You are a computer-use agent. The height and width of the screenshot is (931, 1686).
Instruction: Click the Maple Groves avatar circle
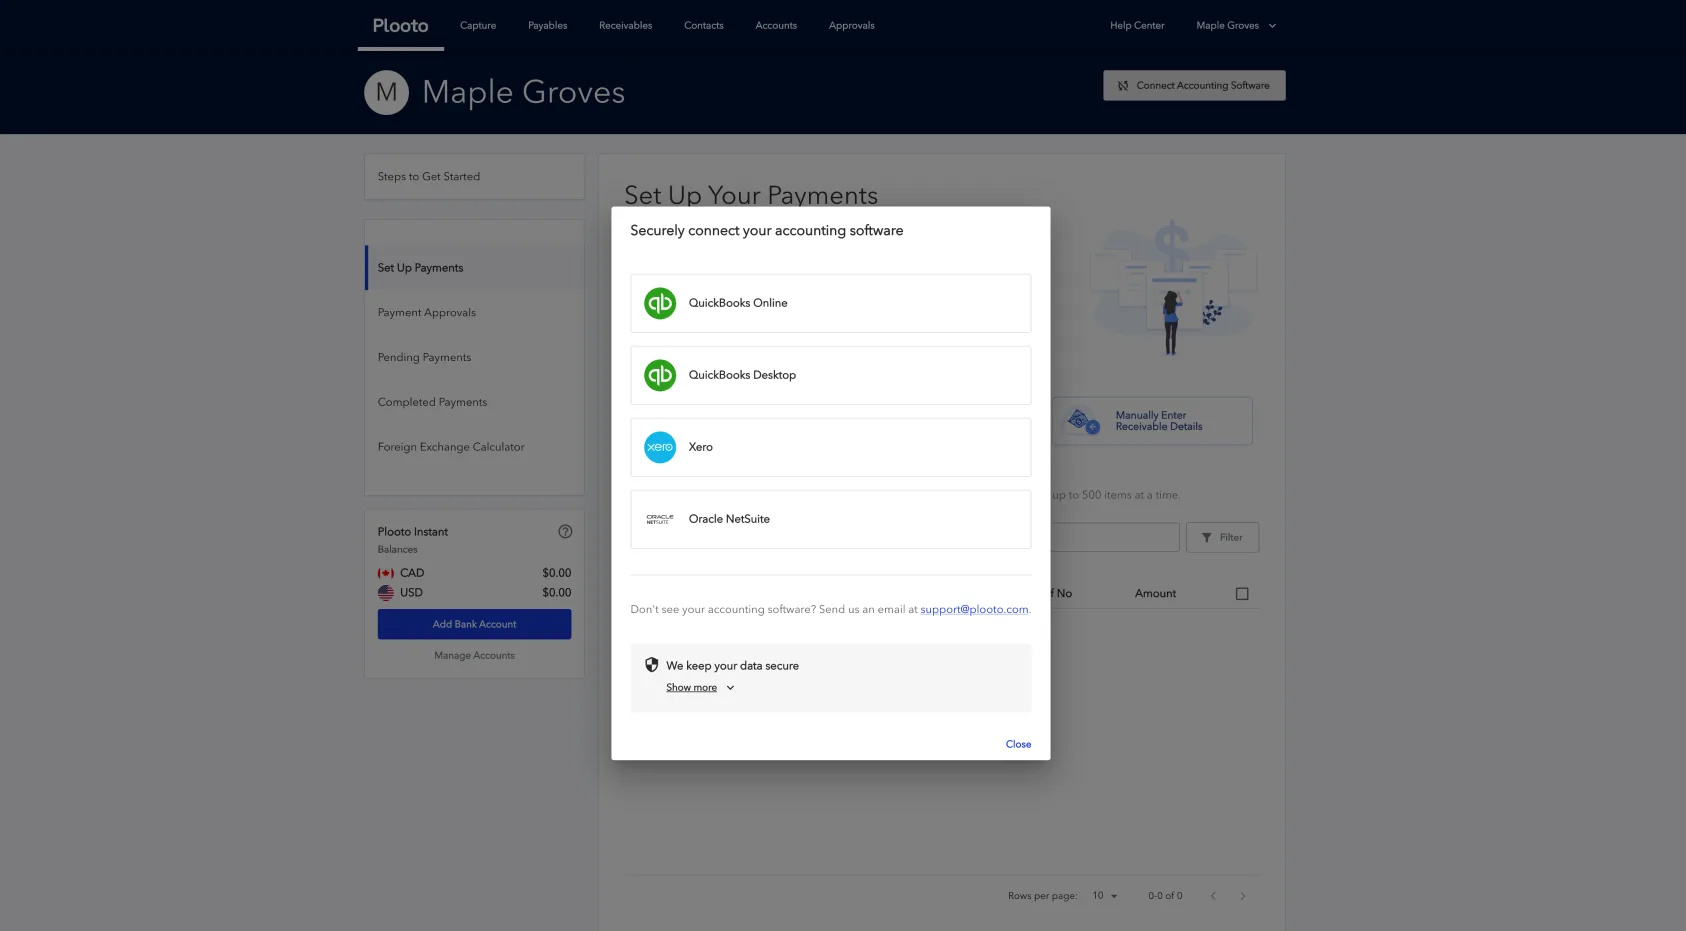[386, 93]
